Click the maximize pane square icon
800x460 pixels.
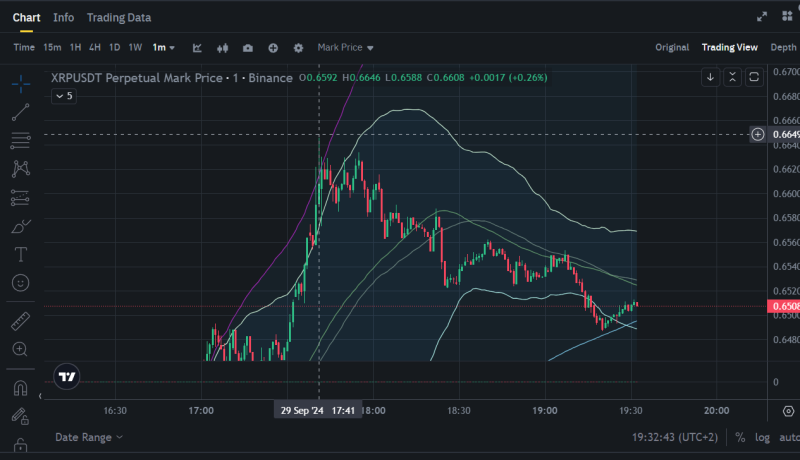point(754,78)
